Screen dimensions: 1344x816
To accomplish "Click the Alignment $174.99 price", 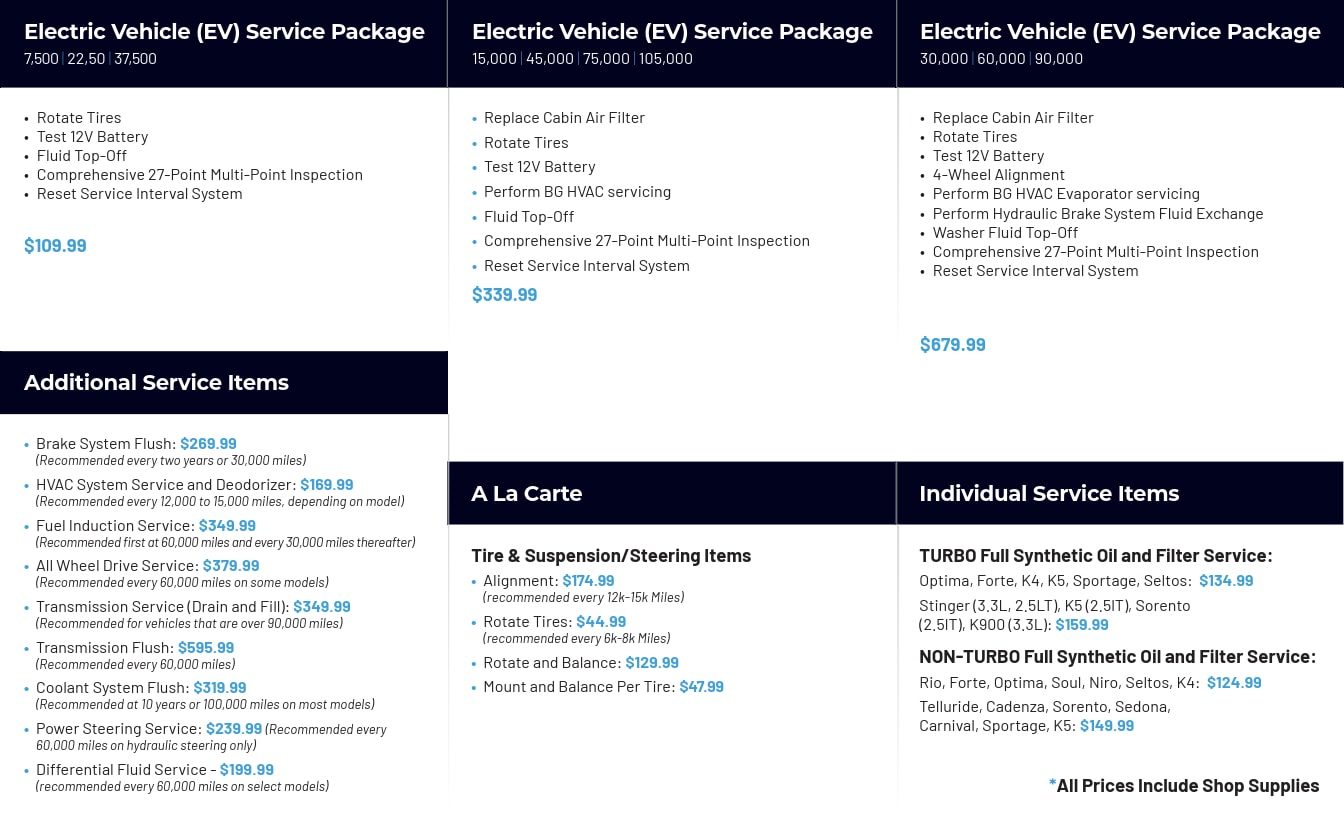I will (x=588, y=581).
